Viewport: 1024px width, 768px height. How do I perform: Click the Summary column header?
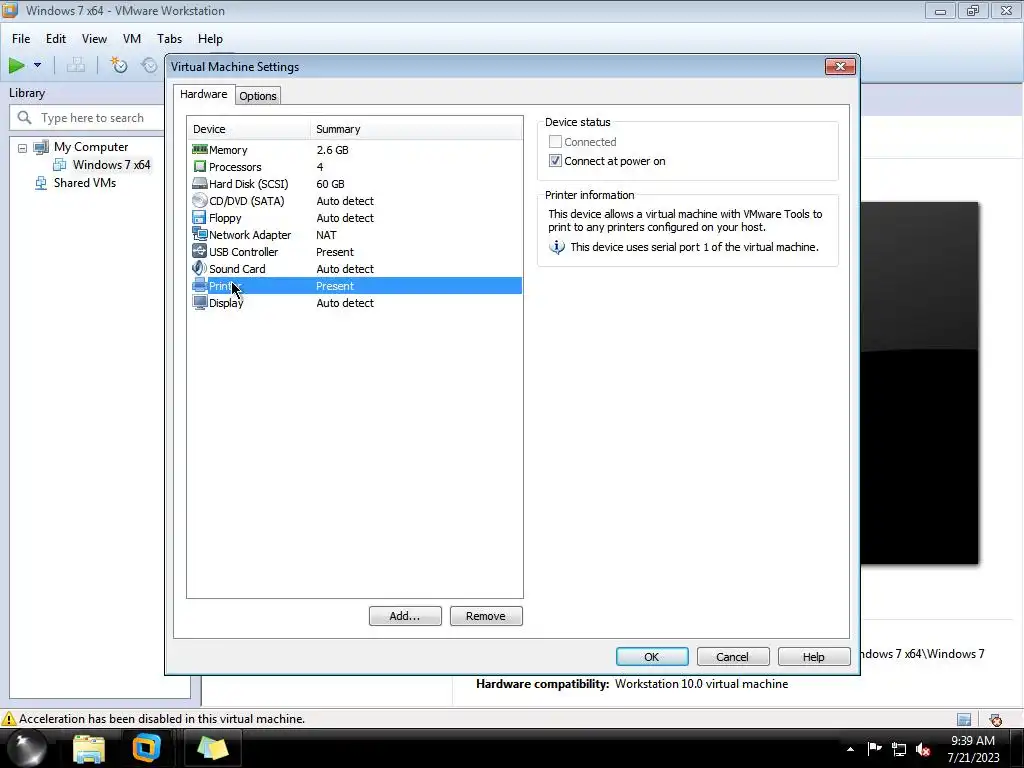coord(417,129)
